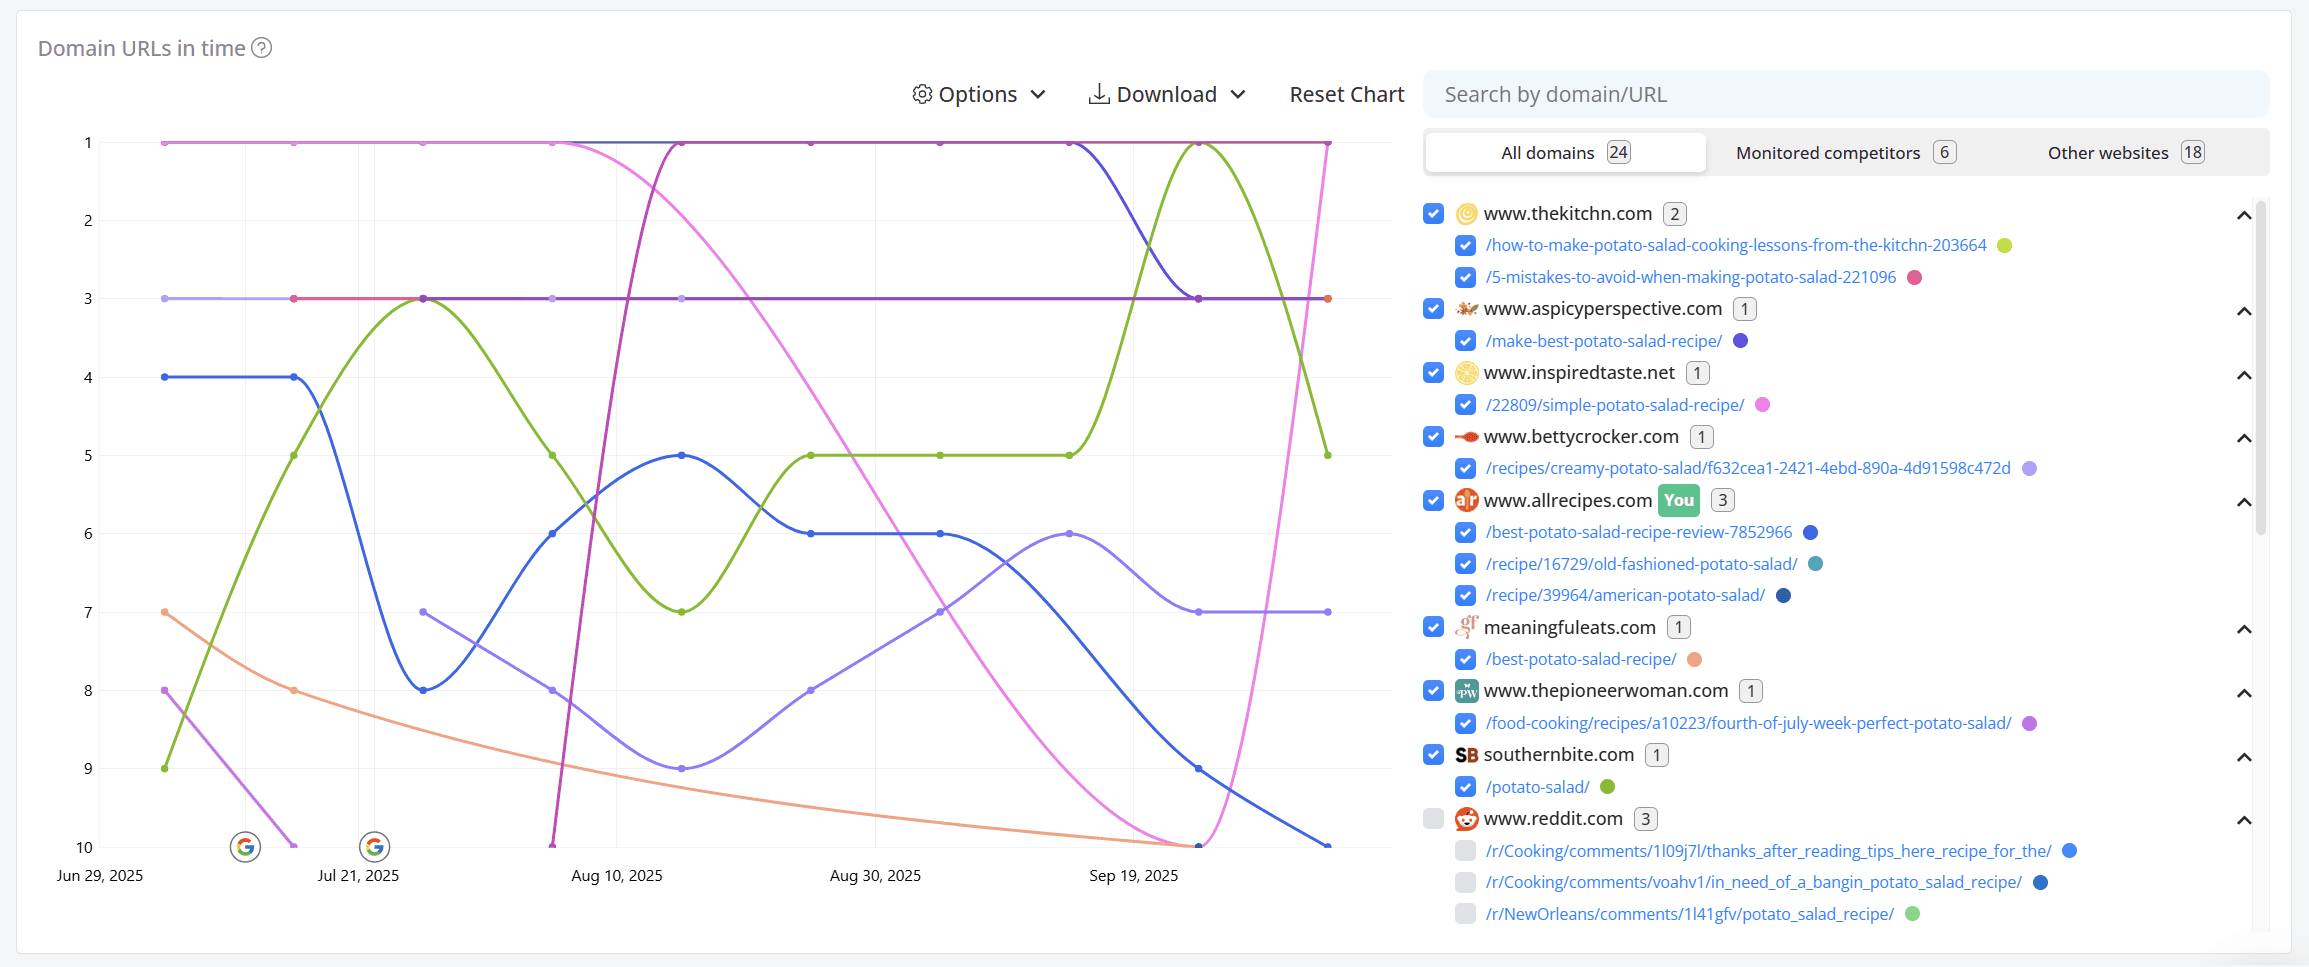Screen dimensions: 2309x967
Task: Switch to Monitored competitors tab
Action: [1846, 153]
